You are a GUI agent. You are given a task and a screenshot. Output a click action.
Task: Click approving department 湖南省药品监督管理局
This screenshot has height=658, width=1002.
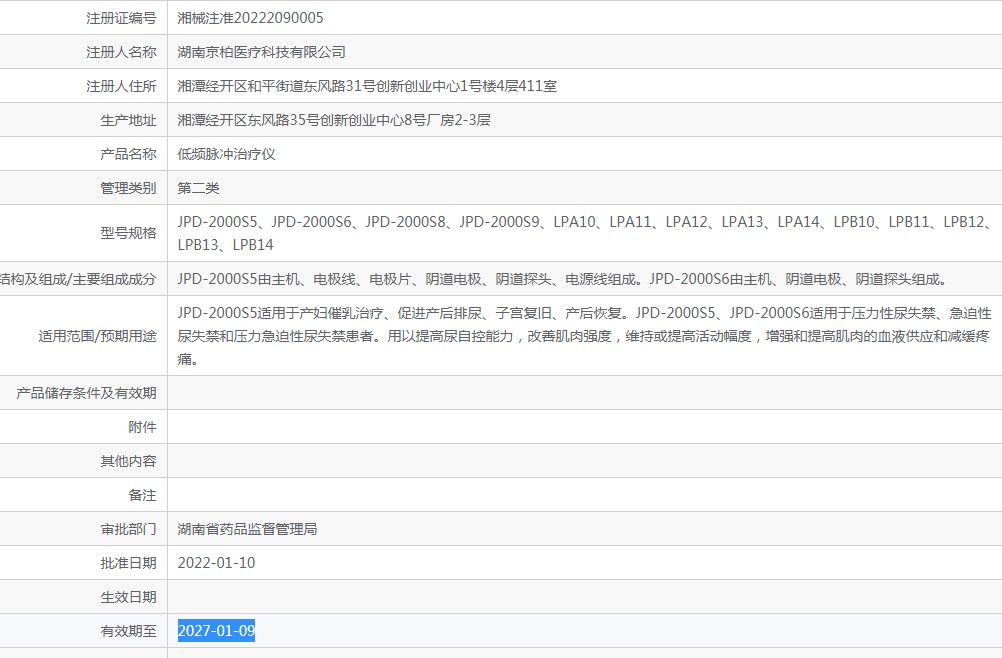click(x=247, y=529)
